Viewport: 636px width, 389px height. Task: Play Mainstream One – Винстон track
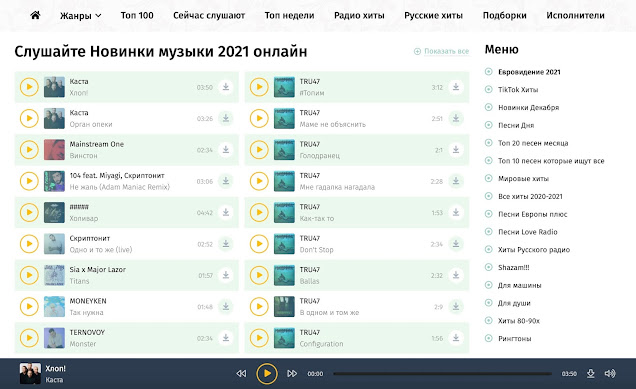point(29,150)
